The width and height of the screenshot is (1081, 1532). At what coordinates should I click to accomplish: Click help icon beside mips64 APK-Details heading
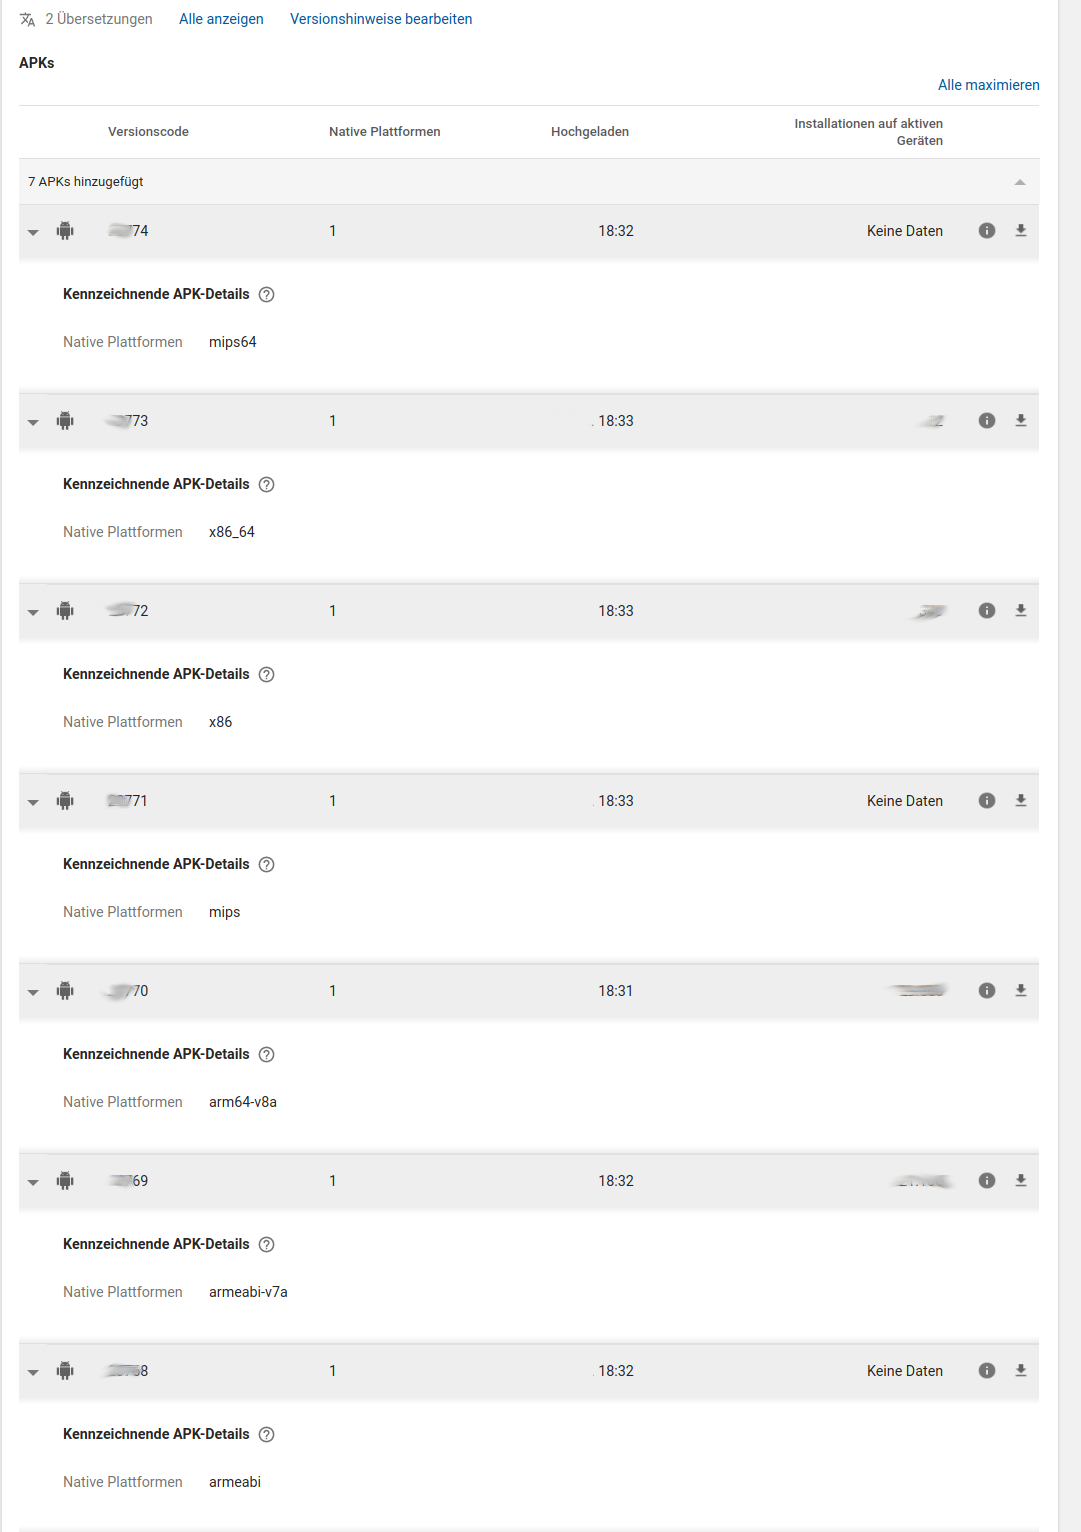click(267, 295)
